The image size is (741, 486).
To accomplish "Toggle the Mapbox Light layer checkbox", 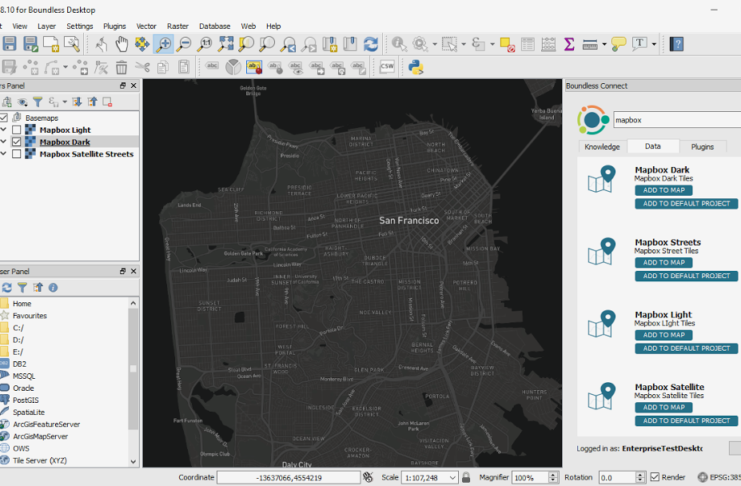I will [17, 130].
